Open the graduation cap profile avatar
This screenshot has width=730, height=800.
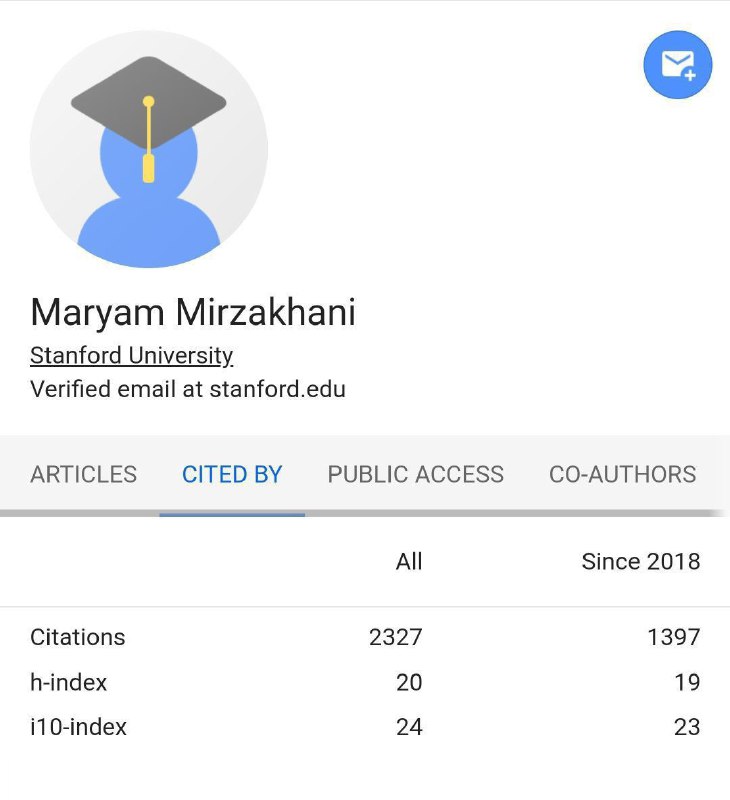(x=148, y=148)
